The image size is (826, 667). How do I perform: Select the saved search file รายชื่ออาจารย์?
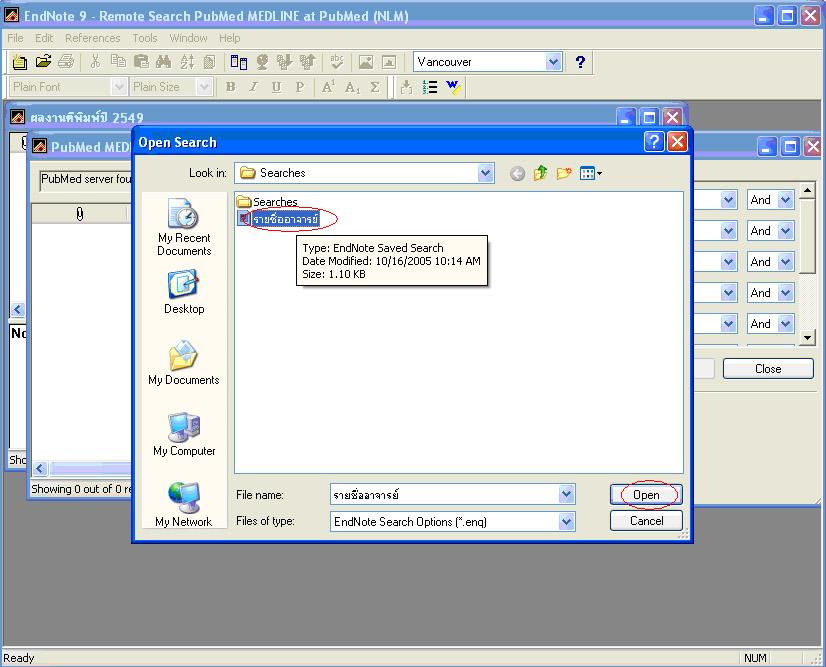click(279, 218)
